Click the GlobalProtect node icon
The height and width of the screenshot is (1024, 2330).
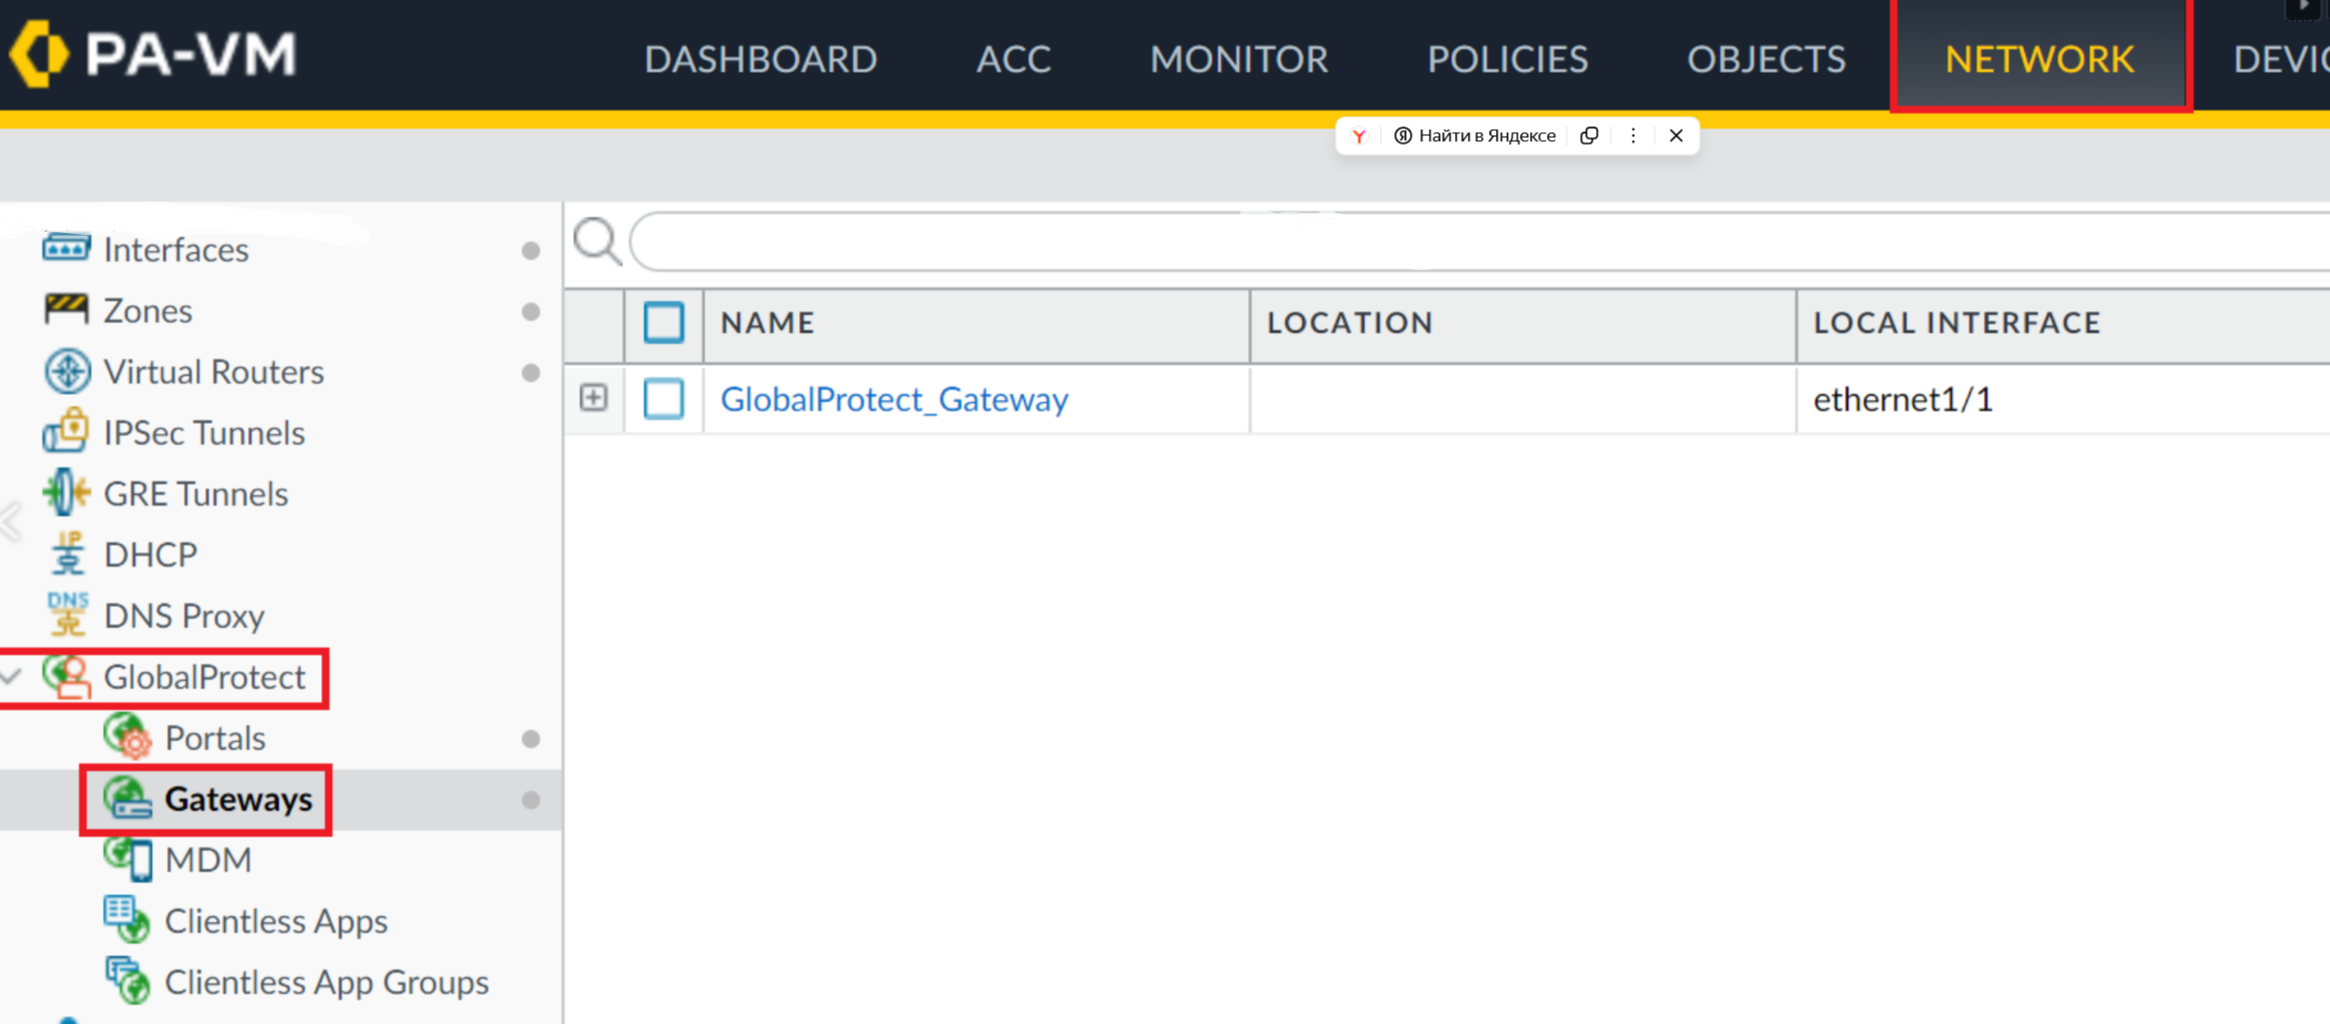coord(67,676)
